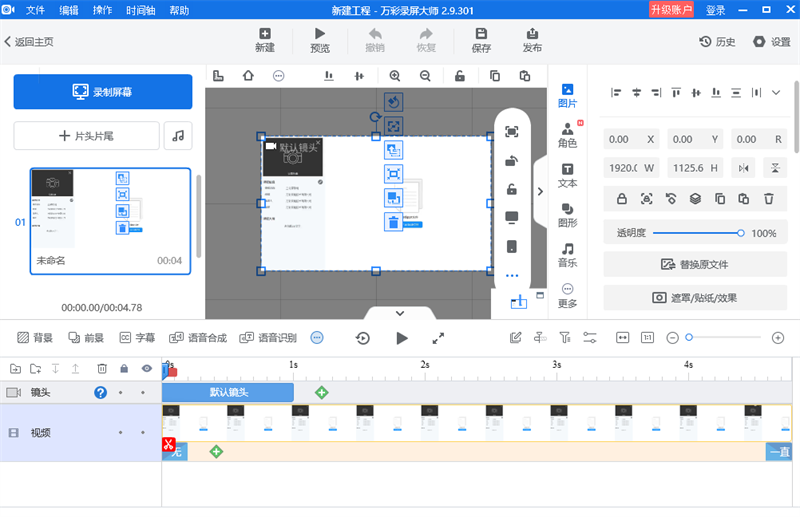Open the 编辑 menu
Screen dimensions: 800x517
coord(68,10)
